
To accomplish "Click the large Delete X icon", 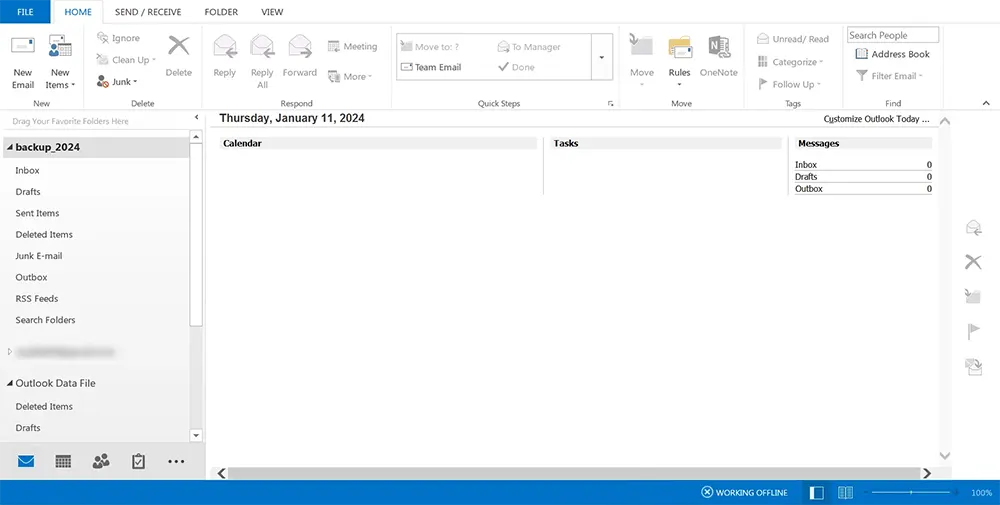I will 179,46.
